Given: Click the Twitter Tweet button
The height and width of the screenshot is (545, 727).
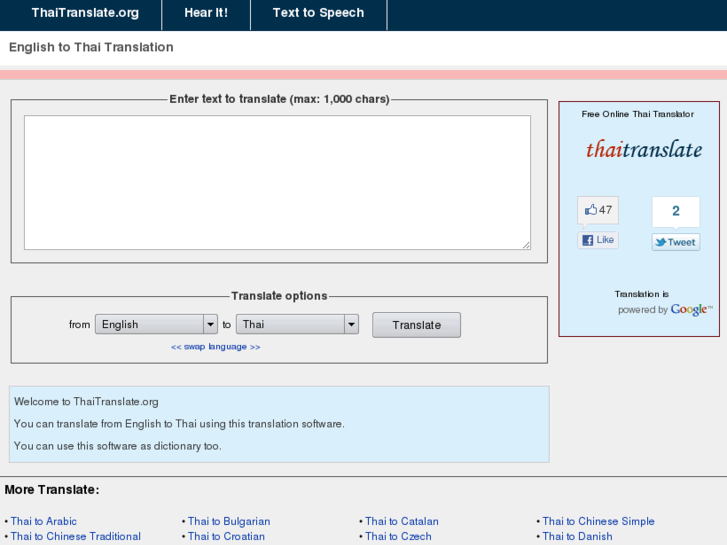Looking at the screenshot, I should coord(676,242).
